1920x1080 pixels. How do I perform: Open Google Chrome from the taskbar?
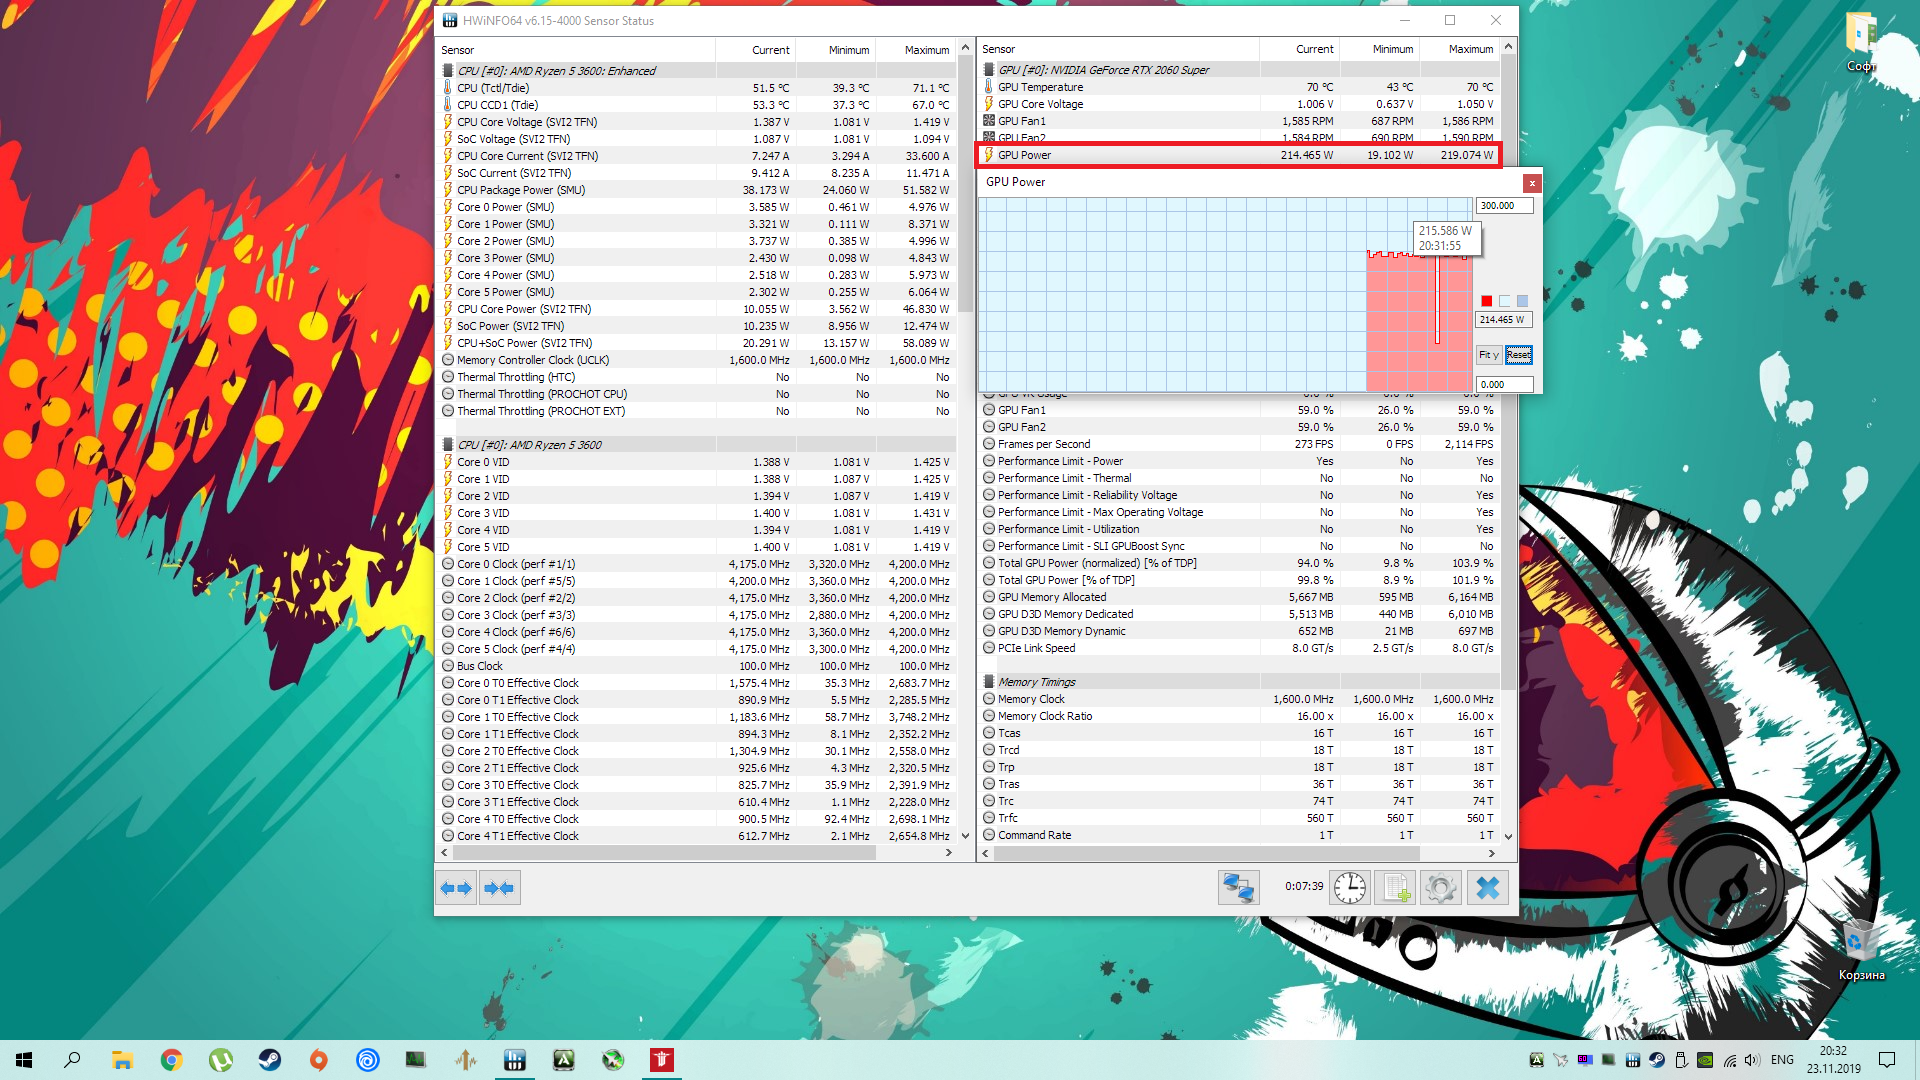(x=172, y=1060)
